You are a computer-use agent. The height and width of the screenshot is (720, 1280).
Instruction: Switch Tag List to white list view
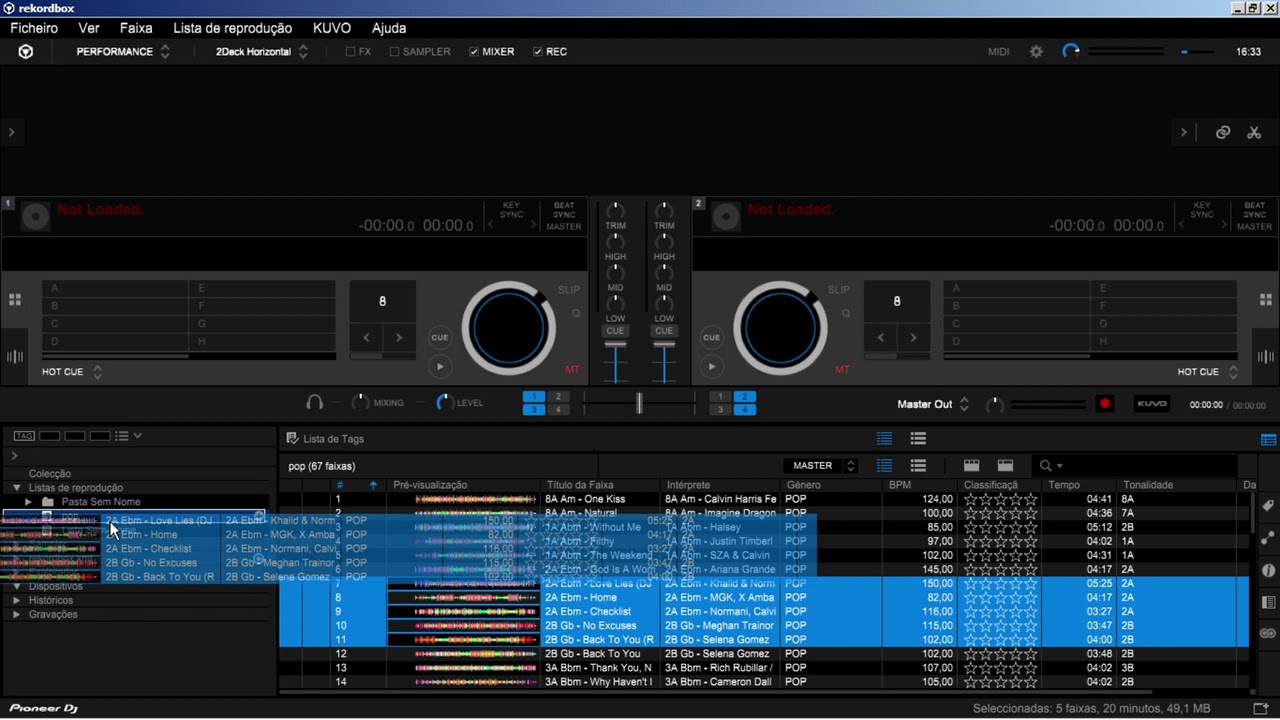click(918, 438)
